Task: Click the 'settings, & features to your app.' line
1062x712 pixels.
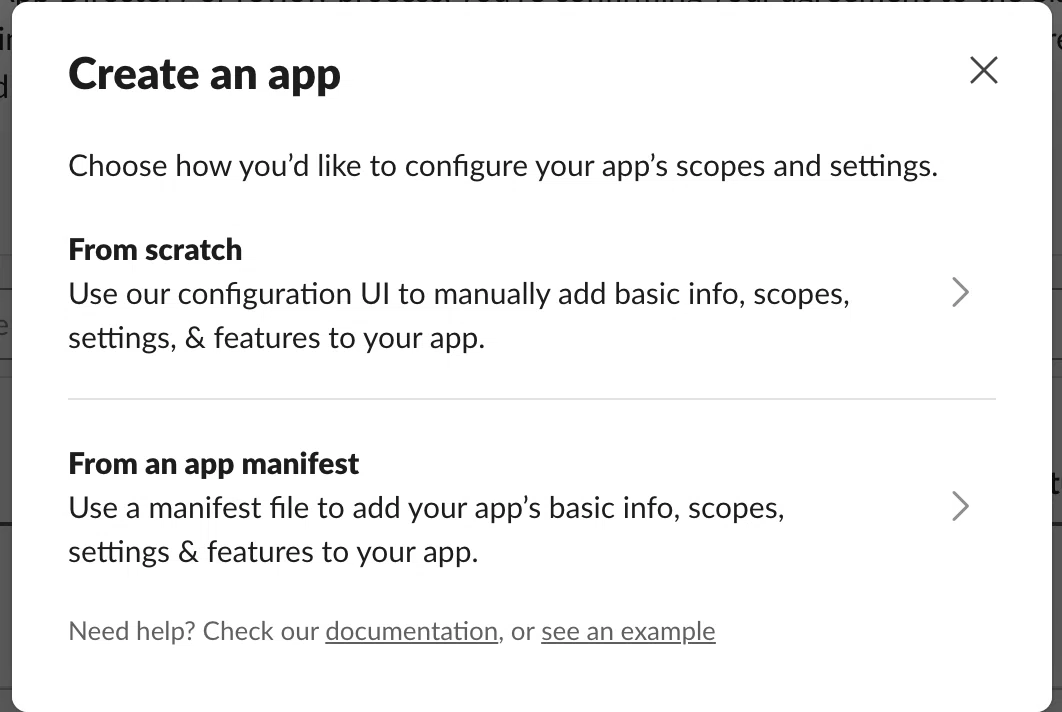Action: [276, 338]
